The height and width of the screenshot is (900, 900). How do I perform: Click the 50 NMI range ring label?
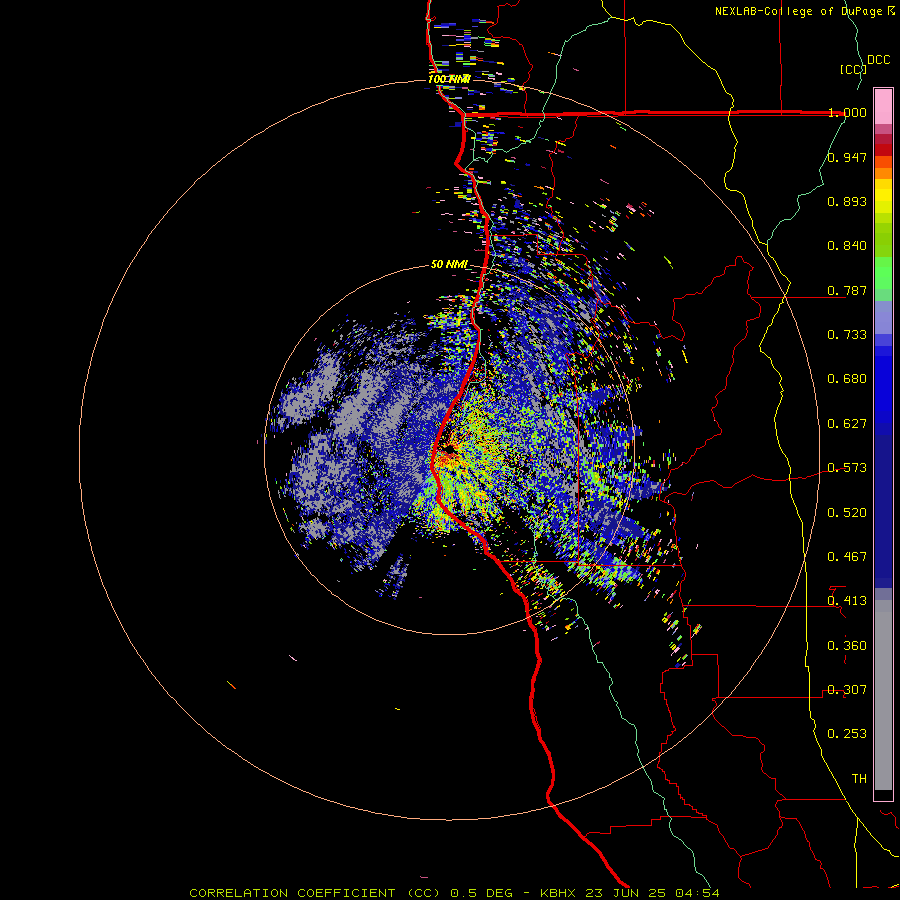click(x=449, y=265)
